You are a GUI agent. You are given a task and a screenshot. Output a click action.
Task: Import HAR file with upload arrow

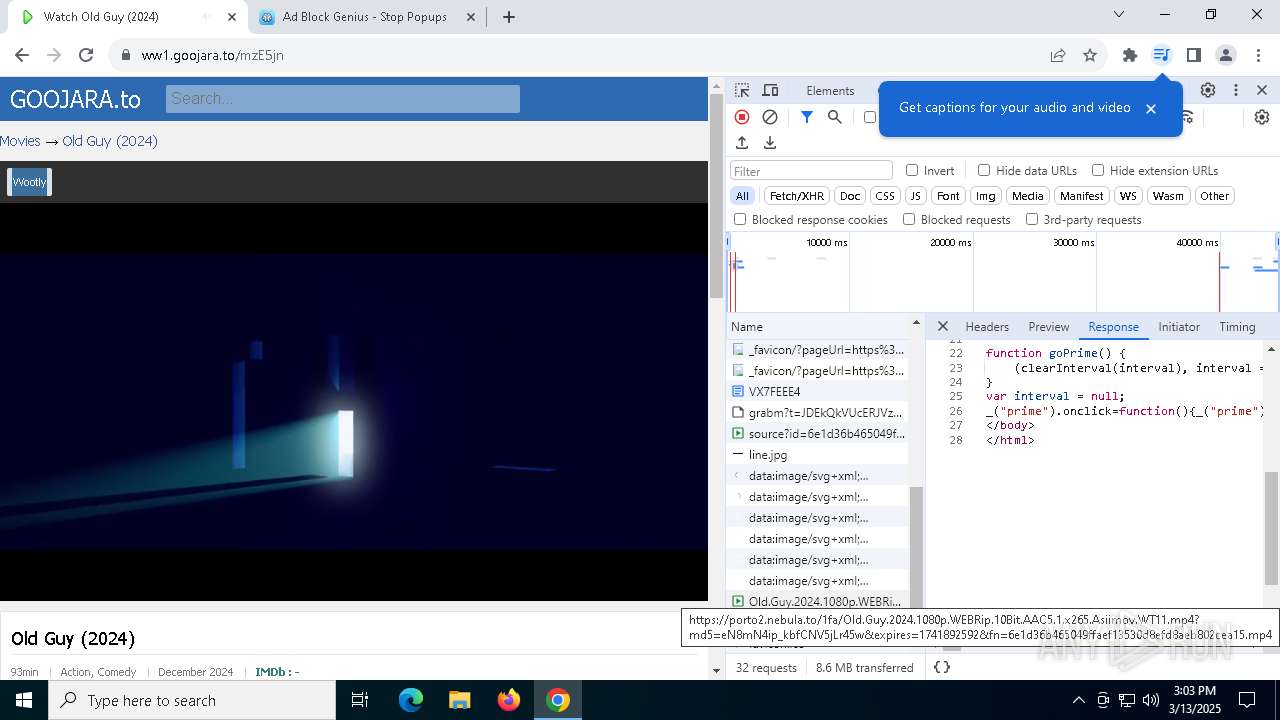742,143
